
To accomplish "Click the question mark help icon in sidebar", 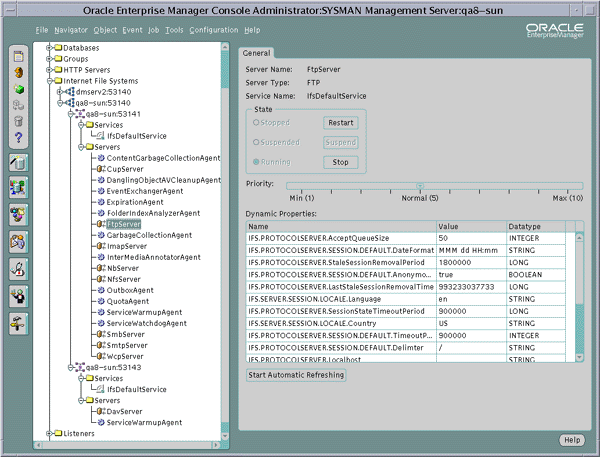I will (18, 137).
